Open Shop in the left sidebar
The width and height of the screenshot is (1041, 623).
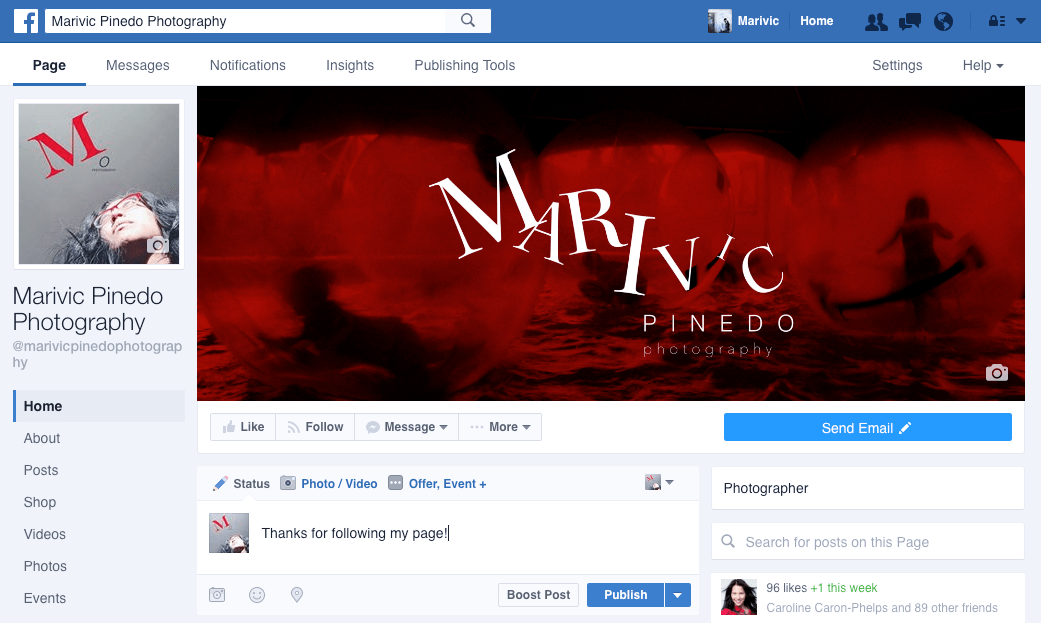[40, 502]
